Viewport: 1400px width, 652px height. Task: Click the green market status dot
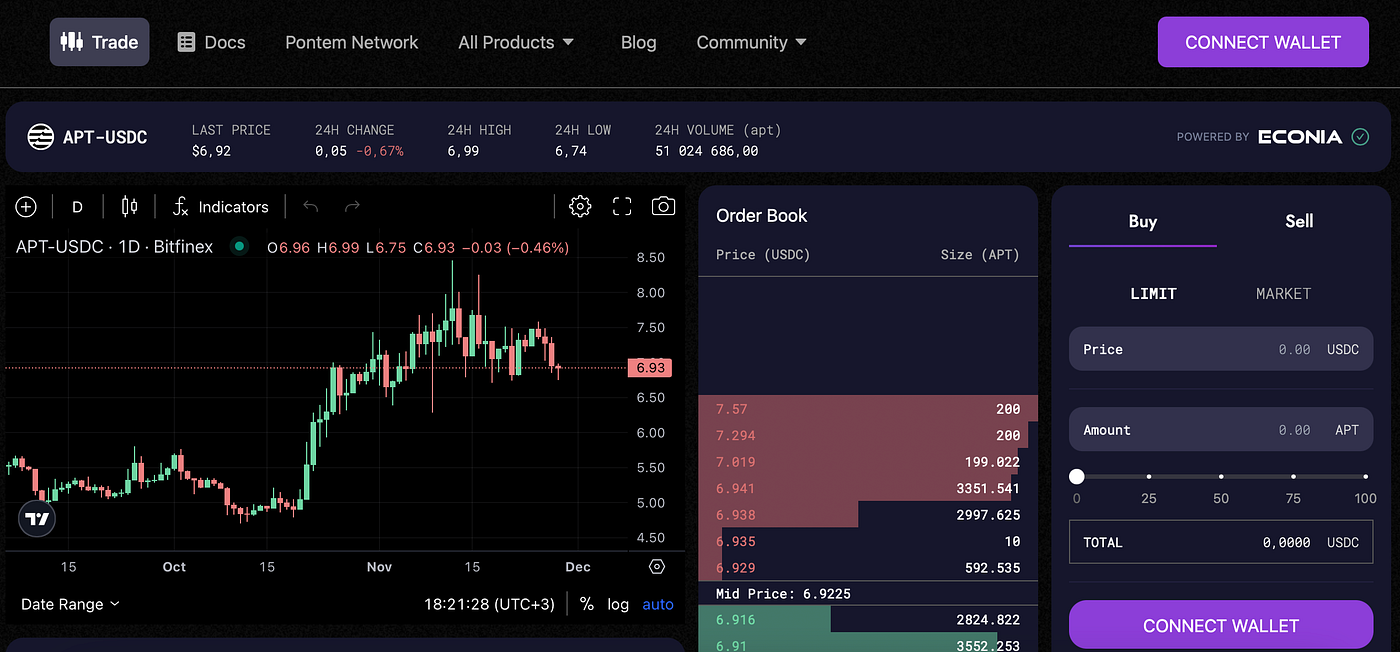239,246
